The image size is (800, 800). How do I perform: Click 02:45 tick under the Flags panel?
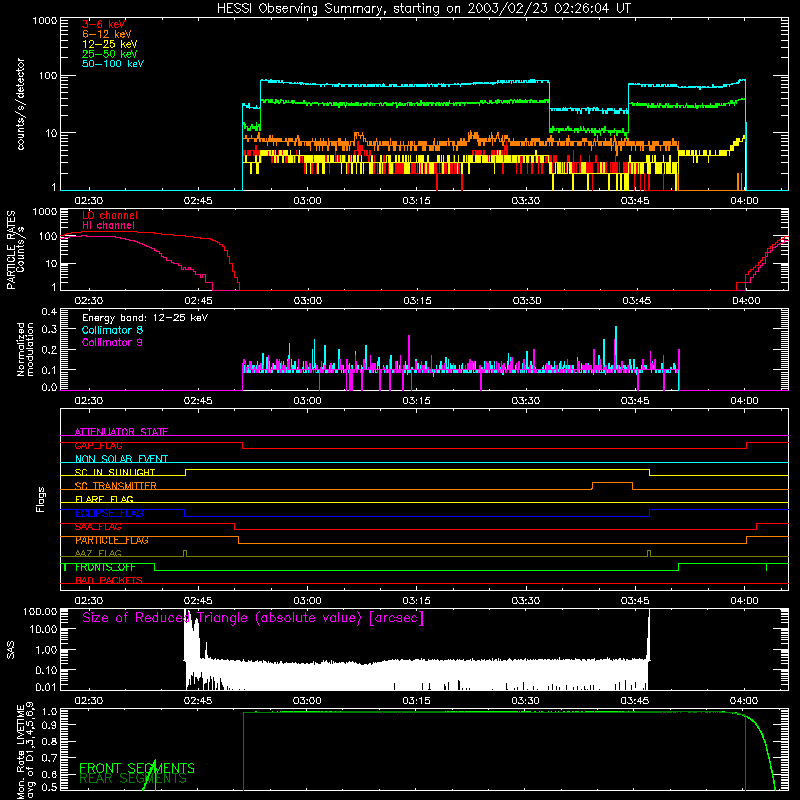click(198, 601)
